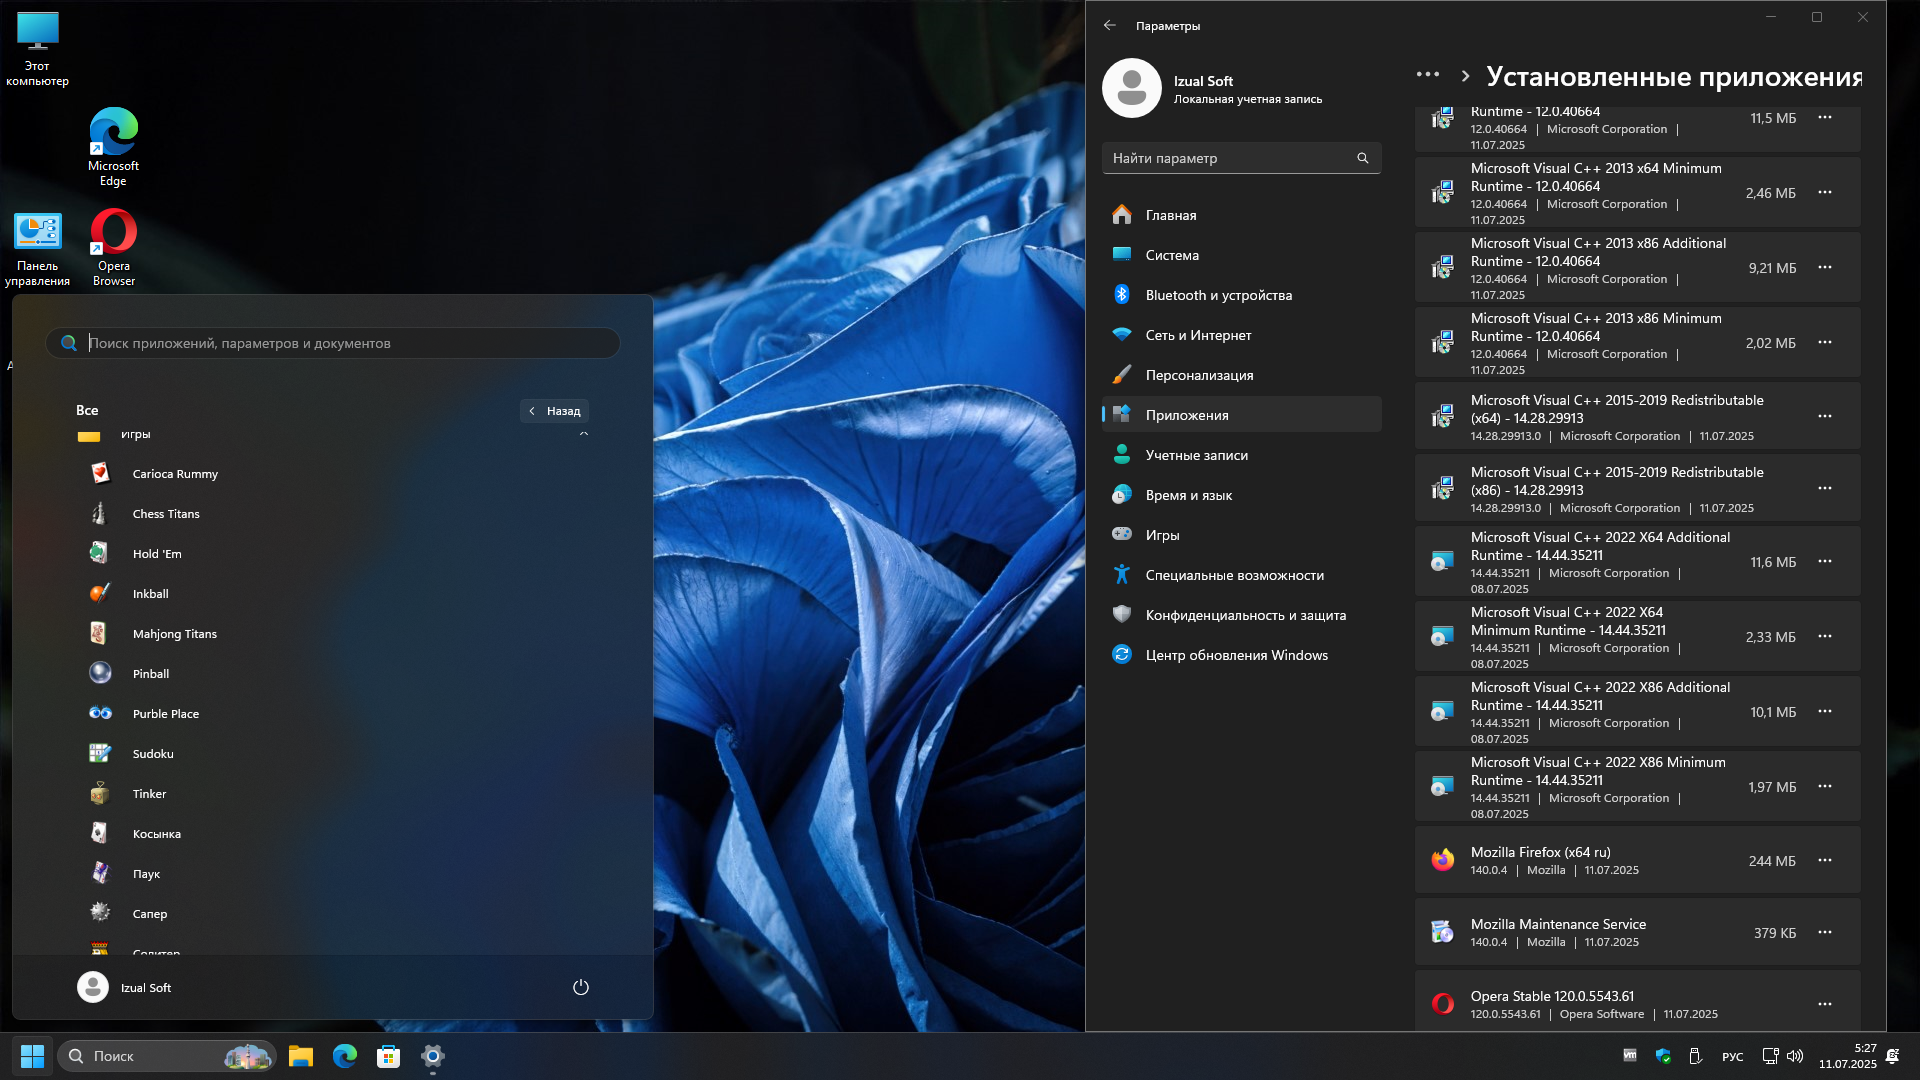This screenshot has height=1080, width=1920.
Task: Select Учетные записи in sidebar
Action: coord(1241,455)
